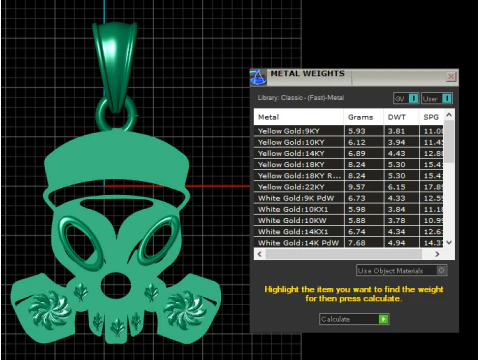Click the SPG column header

click(431, 117)
